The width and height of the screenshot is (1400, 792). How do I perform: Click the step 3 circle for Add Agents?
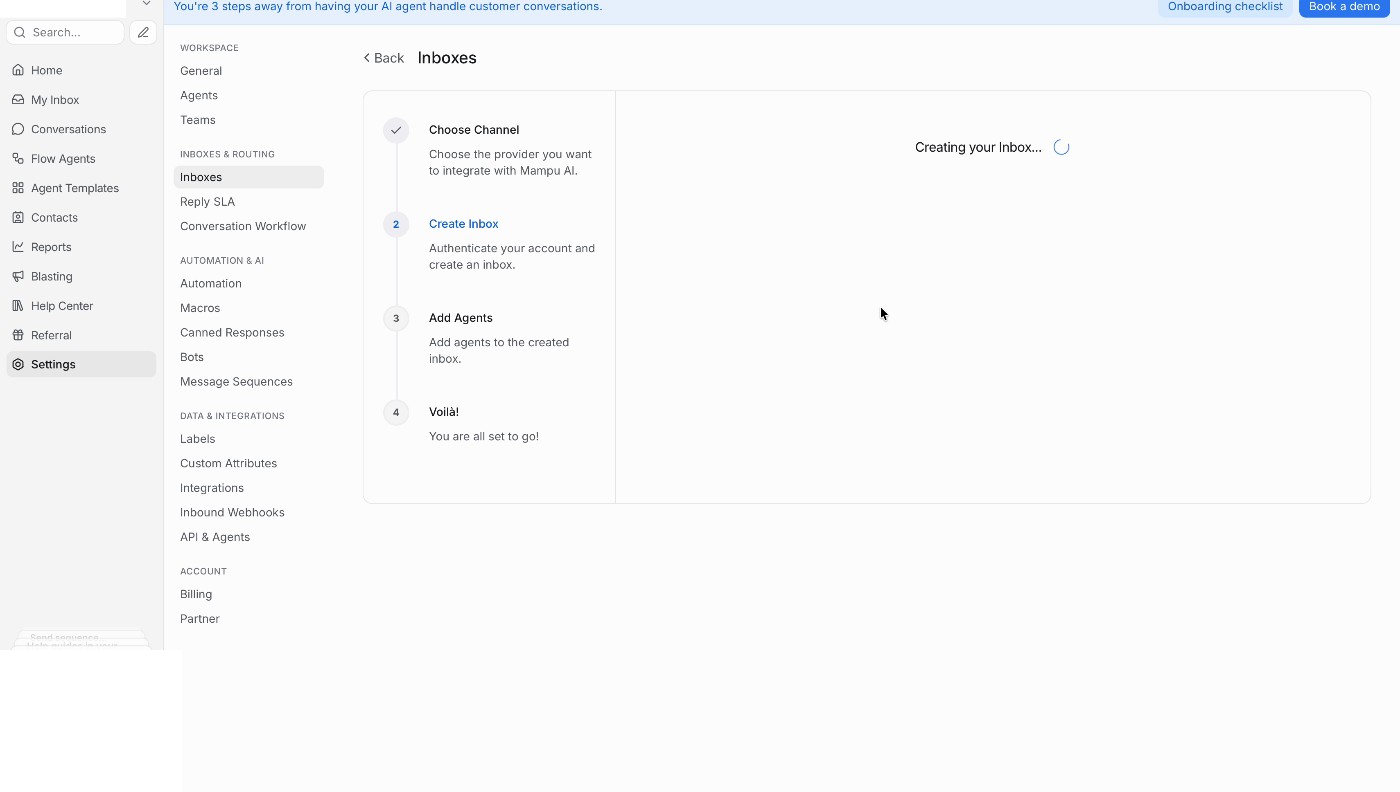pyautogui.click(x=396, y=318)
